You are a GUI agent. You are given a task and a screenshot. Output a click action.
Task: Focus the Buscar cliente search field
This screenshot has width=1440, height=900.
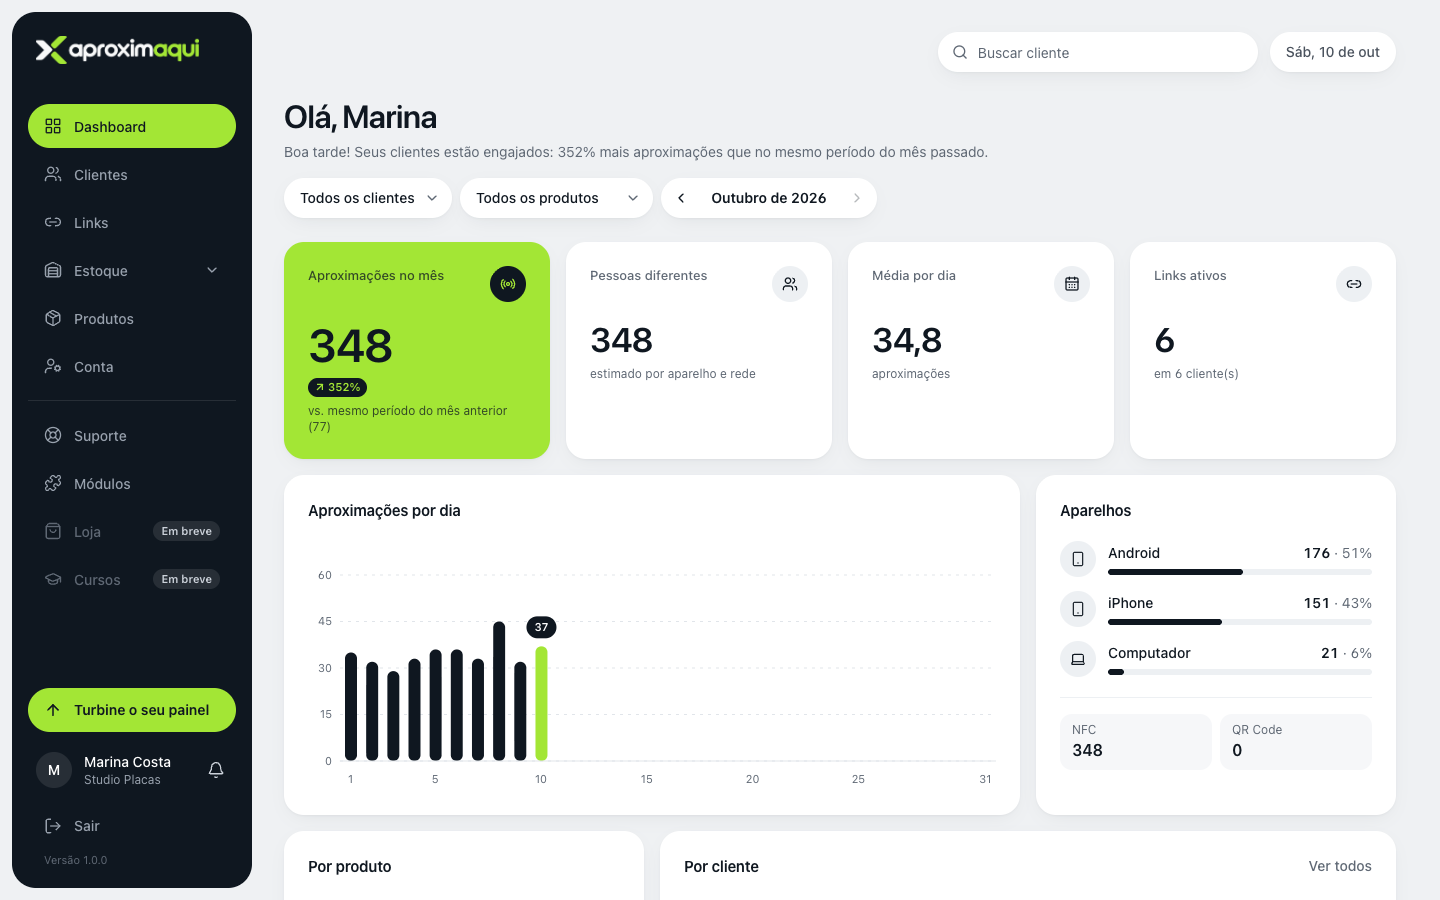click(1098, 52)
